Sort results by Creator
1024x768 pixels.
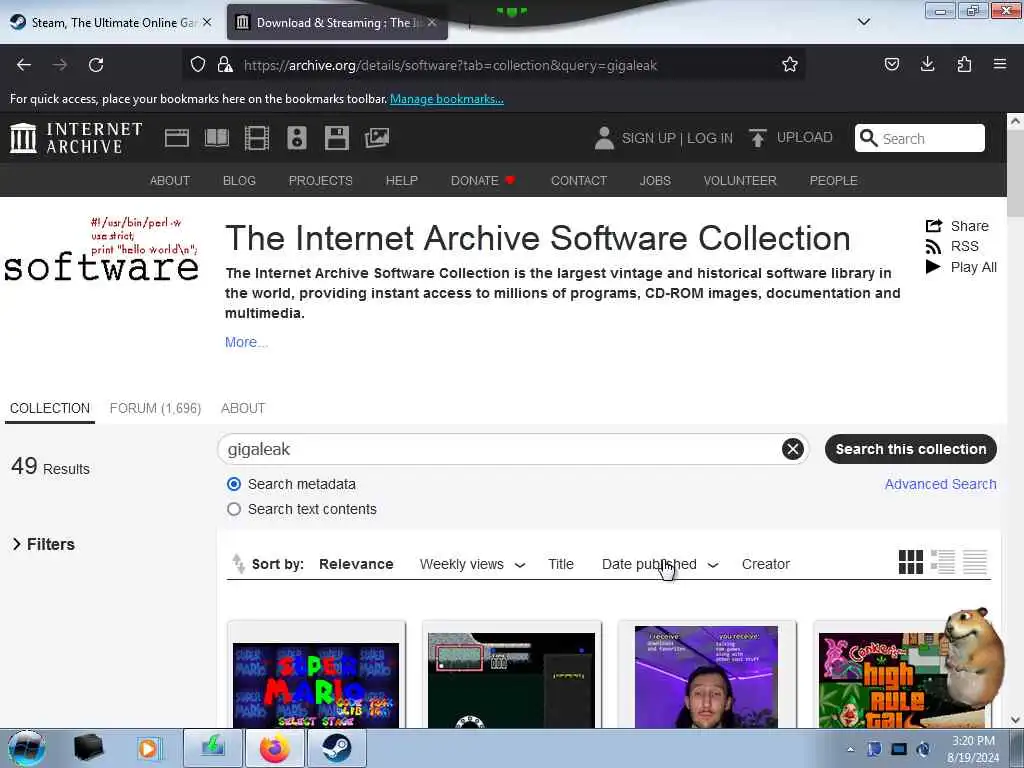(x=766, y=564)
